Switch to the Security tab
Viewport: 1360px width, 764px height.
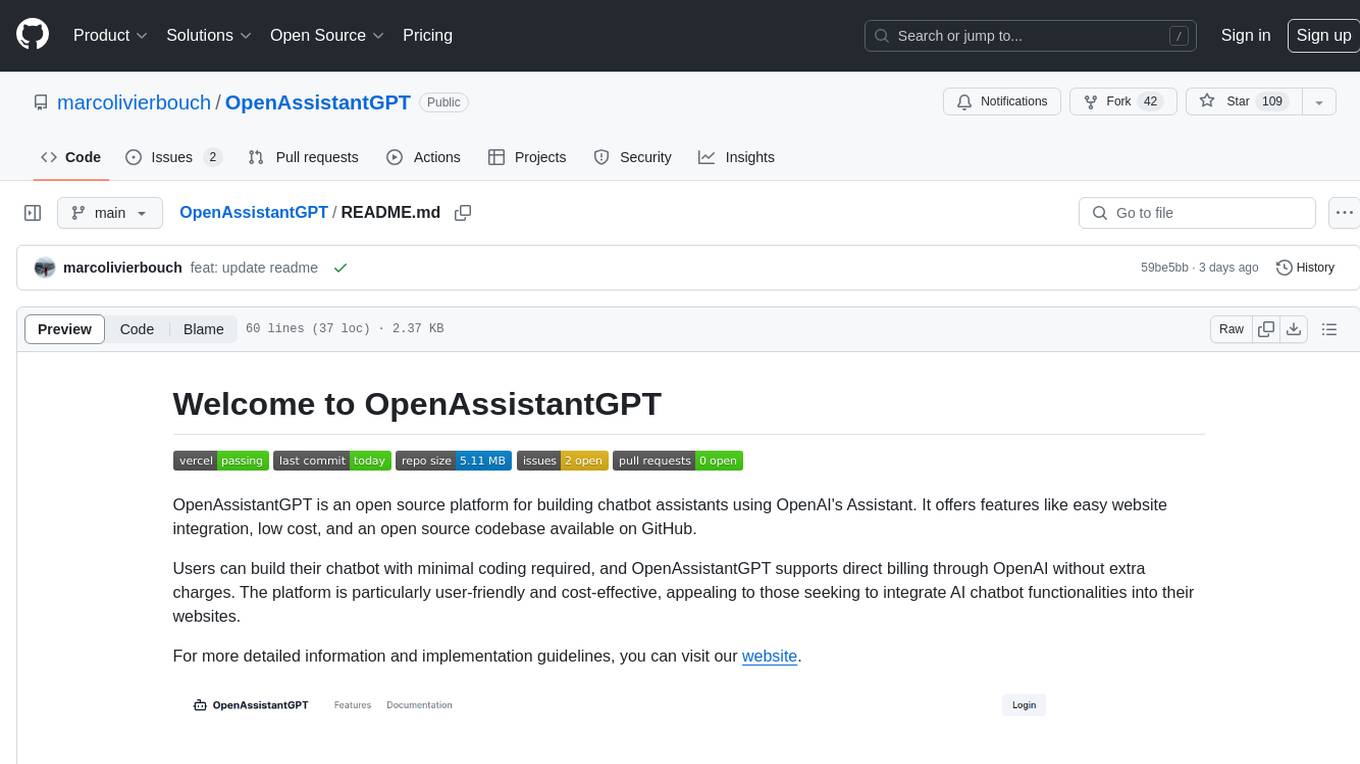(x=632, y=157)
